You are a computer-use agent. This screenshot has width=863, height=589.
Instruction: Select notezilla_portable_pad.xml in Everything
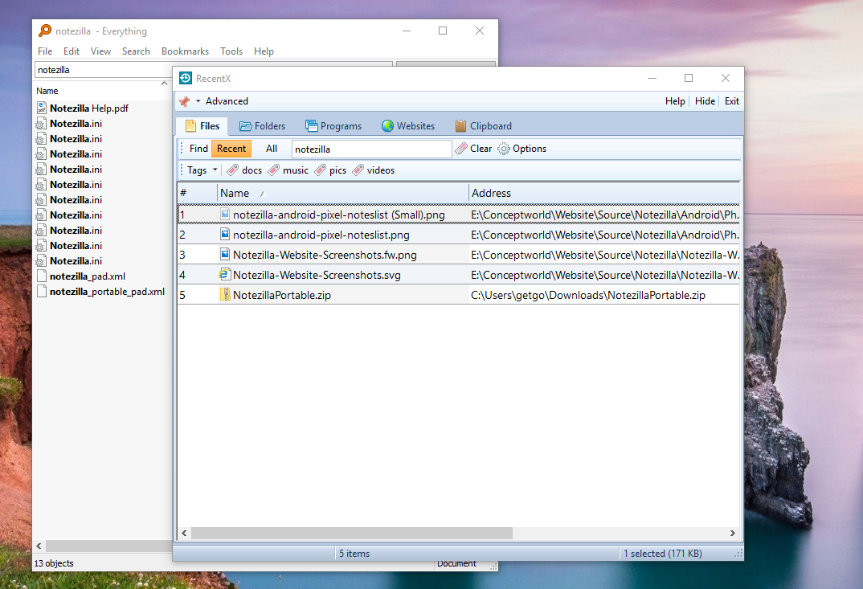(107, 292)
